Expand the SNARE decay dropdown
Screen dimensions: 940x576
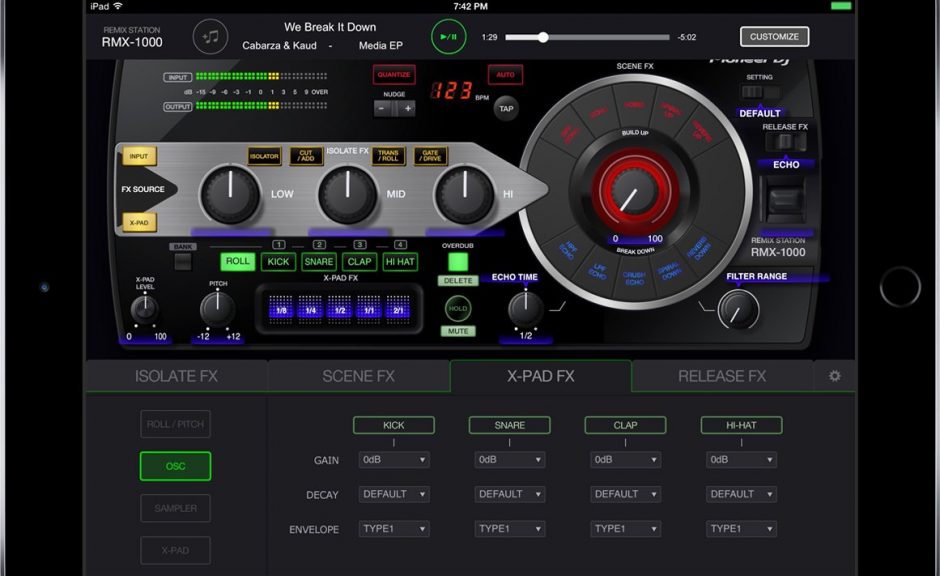pyautogui.click(x=510, y=494)
